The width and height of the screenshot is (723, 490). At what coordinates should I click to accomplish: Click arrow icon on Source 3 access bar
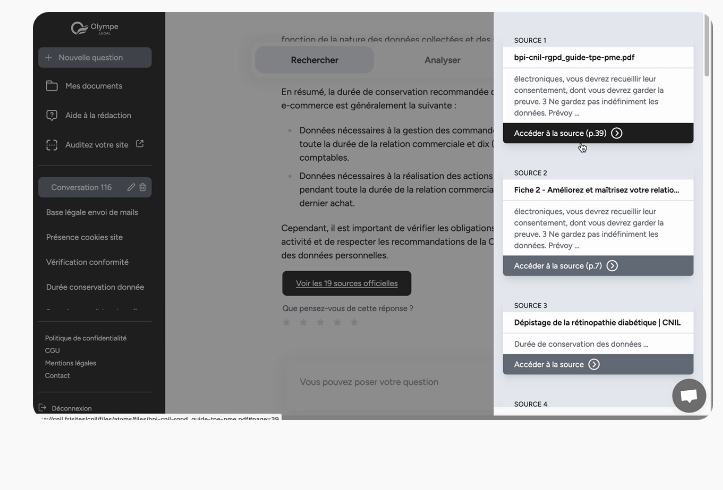click(594, 364)
